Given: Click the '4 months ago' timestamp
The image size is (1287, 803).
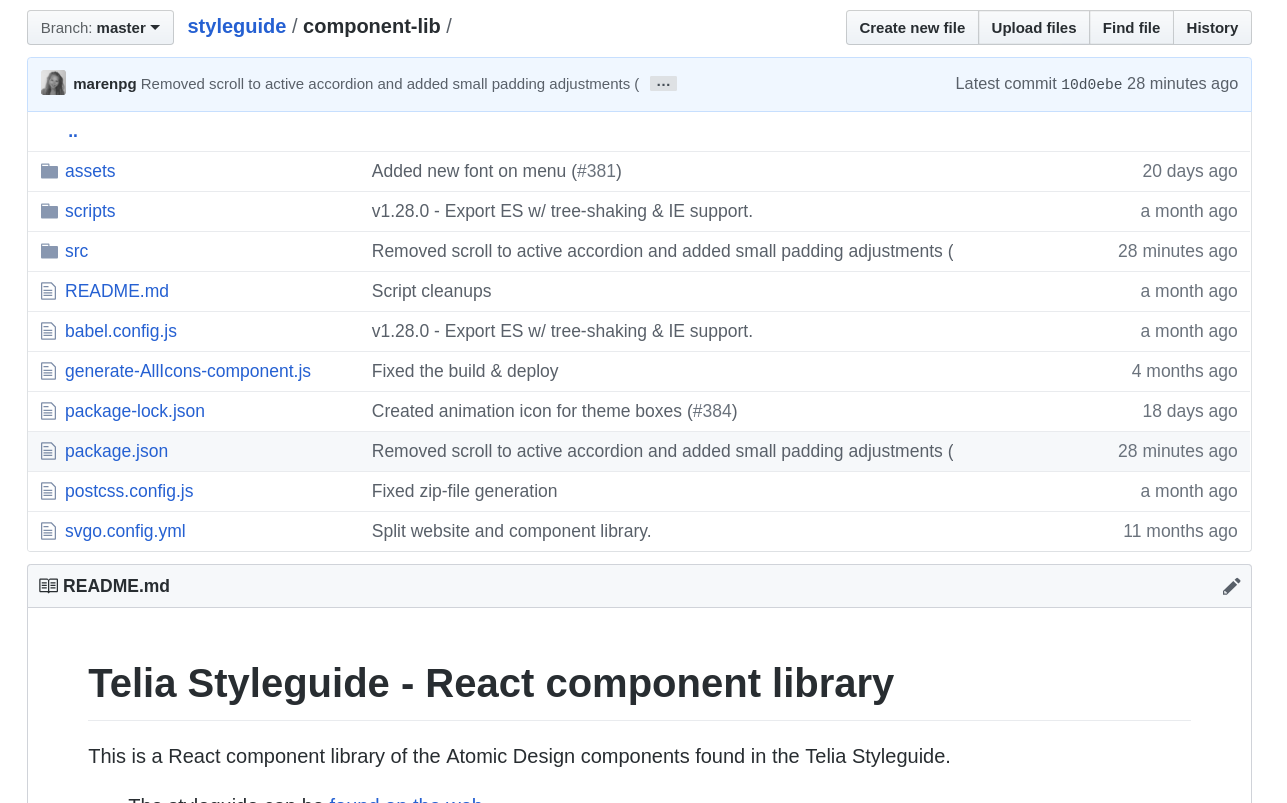Looking at the screenshot, I should (x=1185, y=371).
